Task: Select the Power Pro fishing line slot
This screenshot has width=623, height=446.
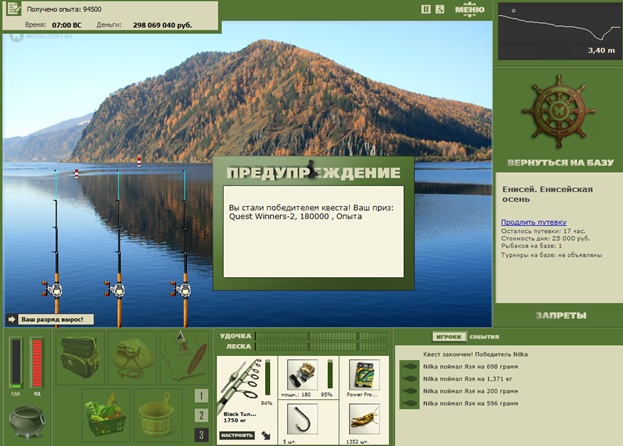Action: [x=364, y=377]
